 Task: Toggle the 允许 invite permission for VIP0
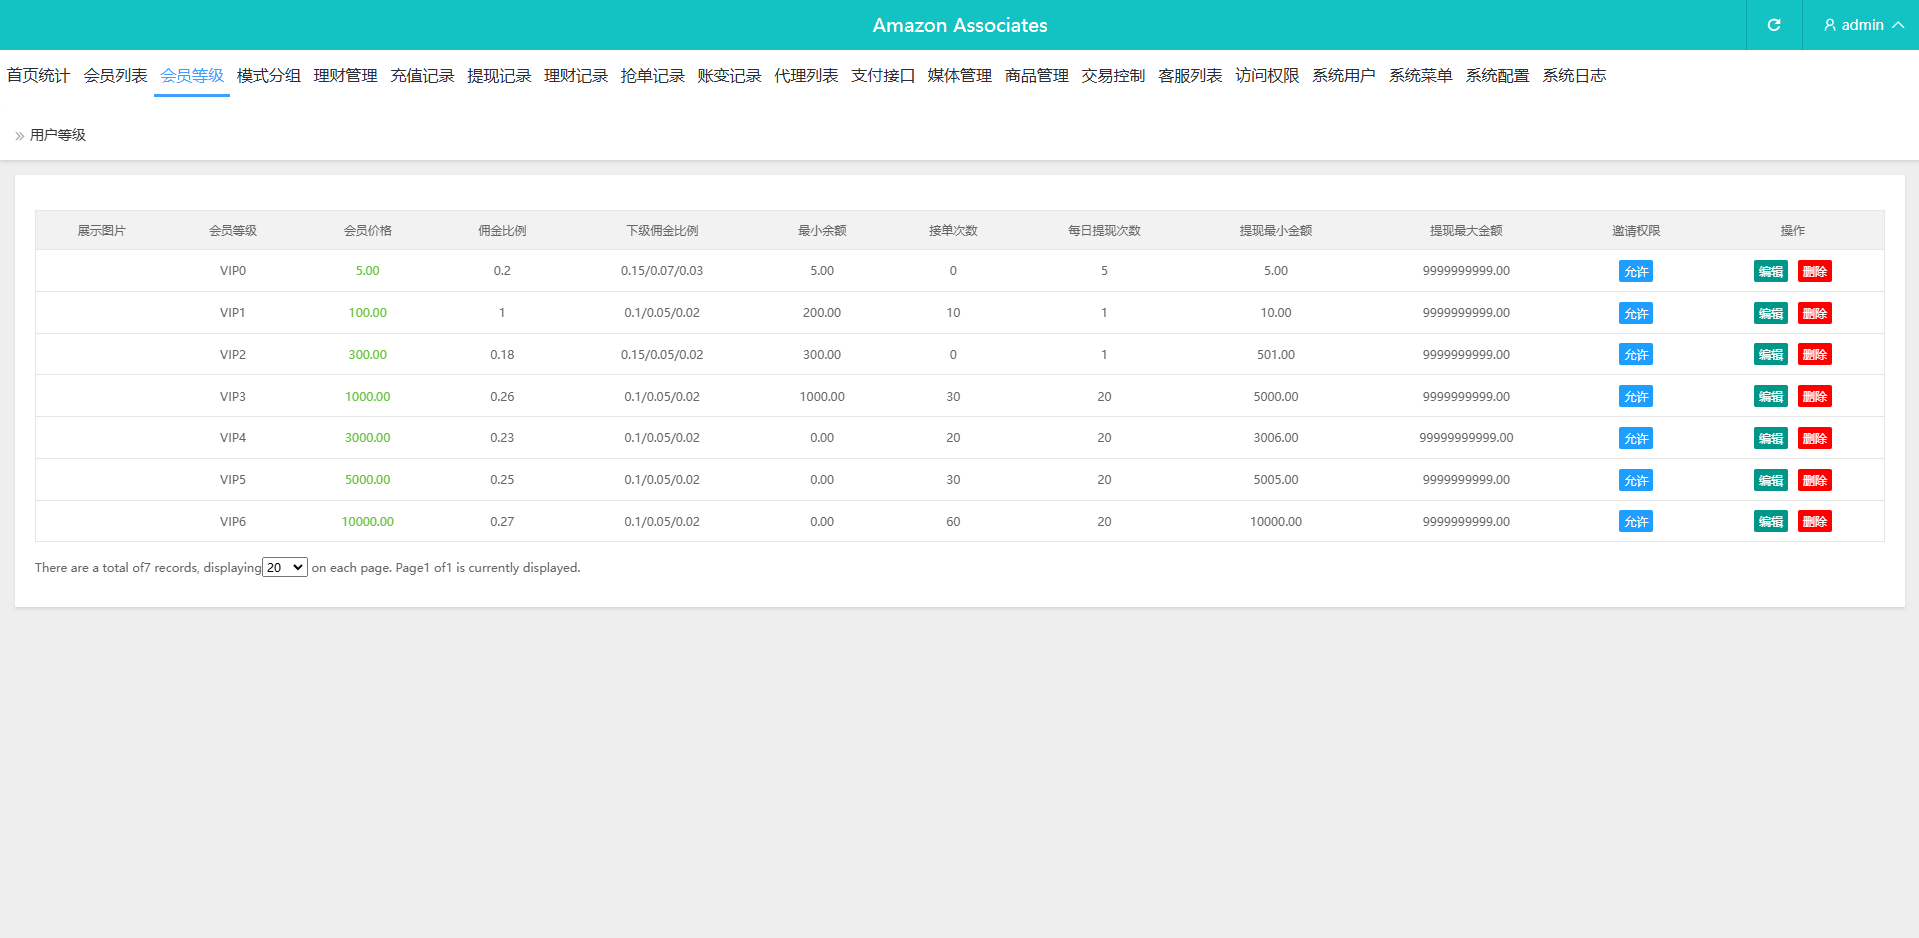pos(1635,271)
